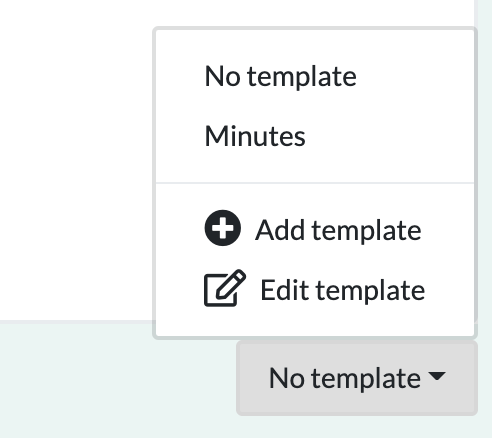Click the 'Add template' text label
492x438 pixels.
(x=338, y=230)
